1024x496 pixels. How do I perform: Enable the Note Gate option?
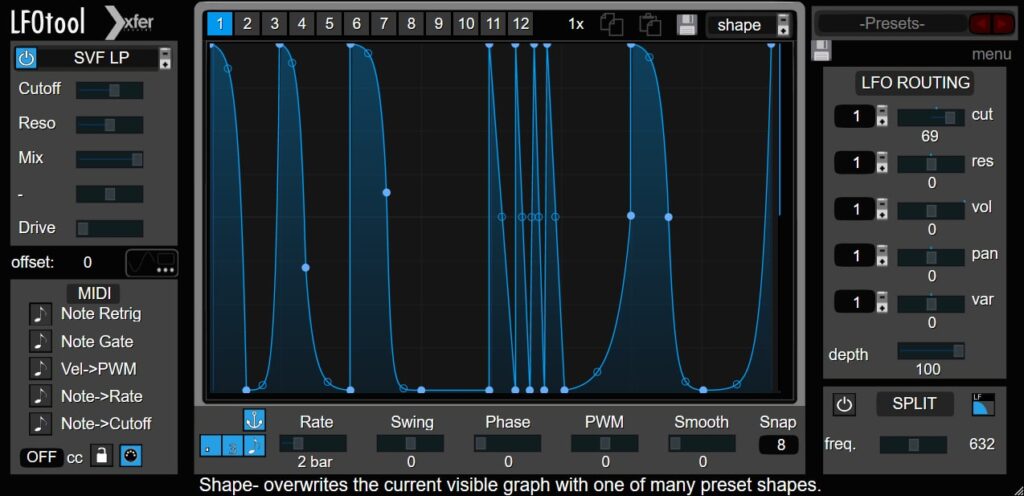pyautogui.click(x=40, y=341)
